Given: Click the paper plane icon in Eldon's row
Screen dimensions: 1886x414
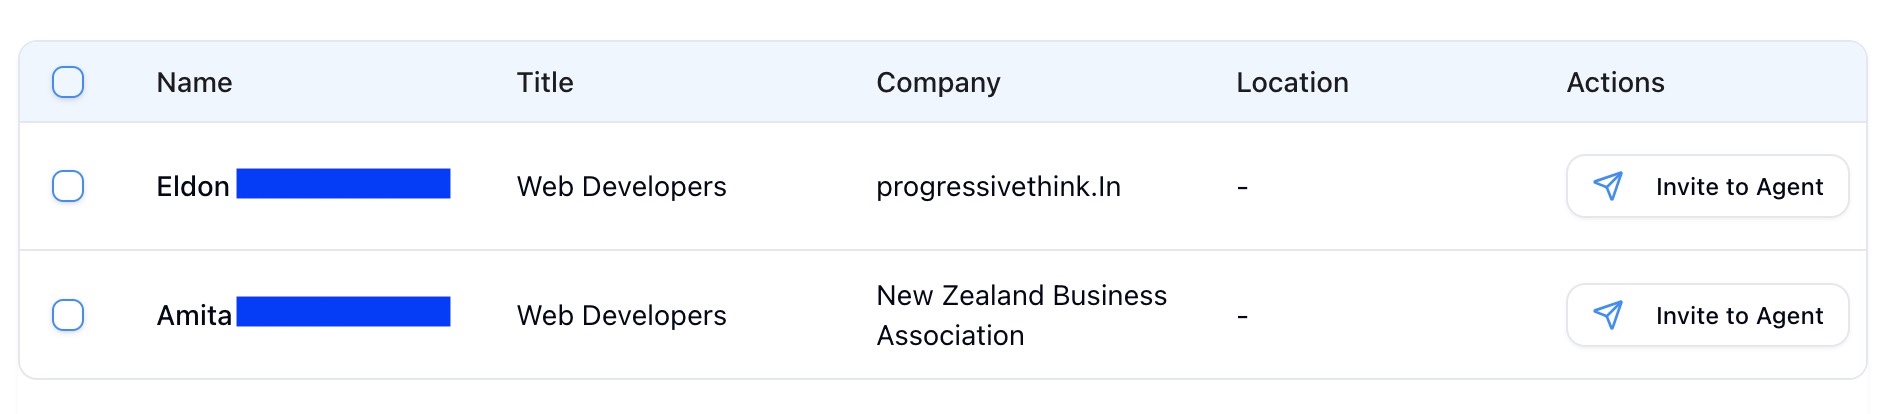Looking at the screenshot, I should (x=1607, y=186).
